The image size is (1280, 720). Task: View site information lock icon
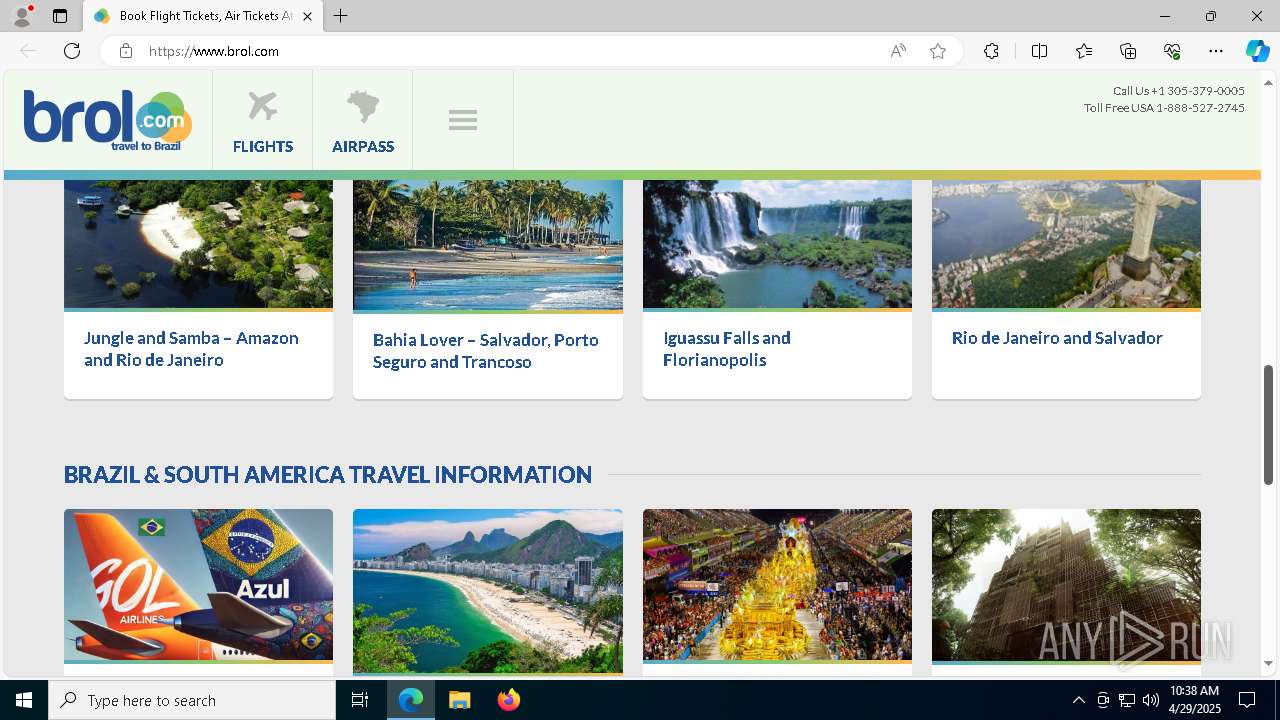point(126,51)
